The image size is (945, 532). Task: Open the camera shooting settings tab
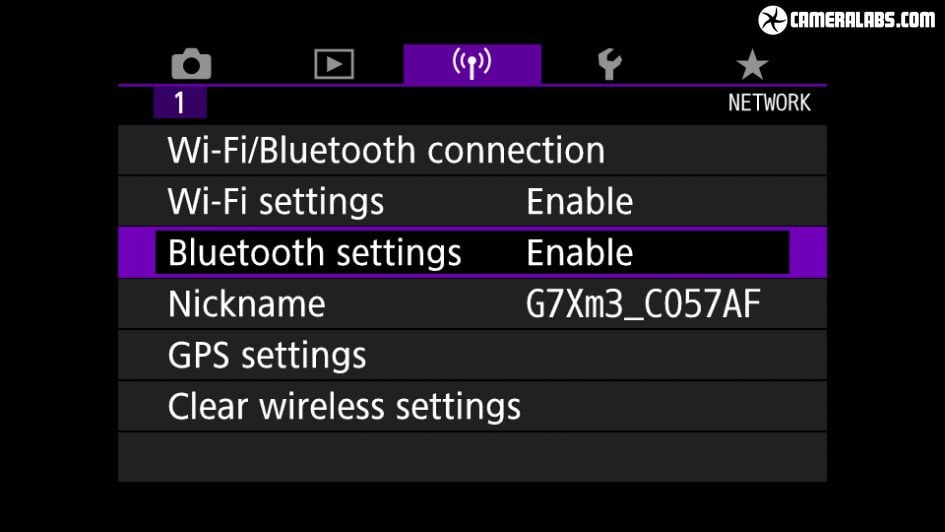[x=191, y=65]
